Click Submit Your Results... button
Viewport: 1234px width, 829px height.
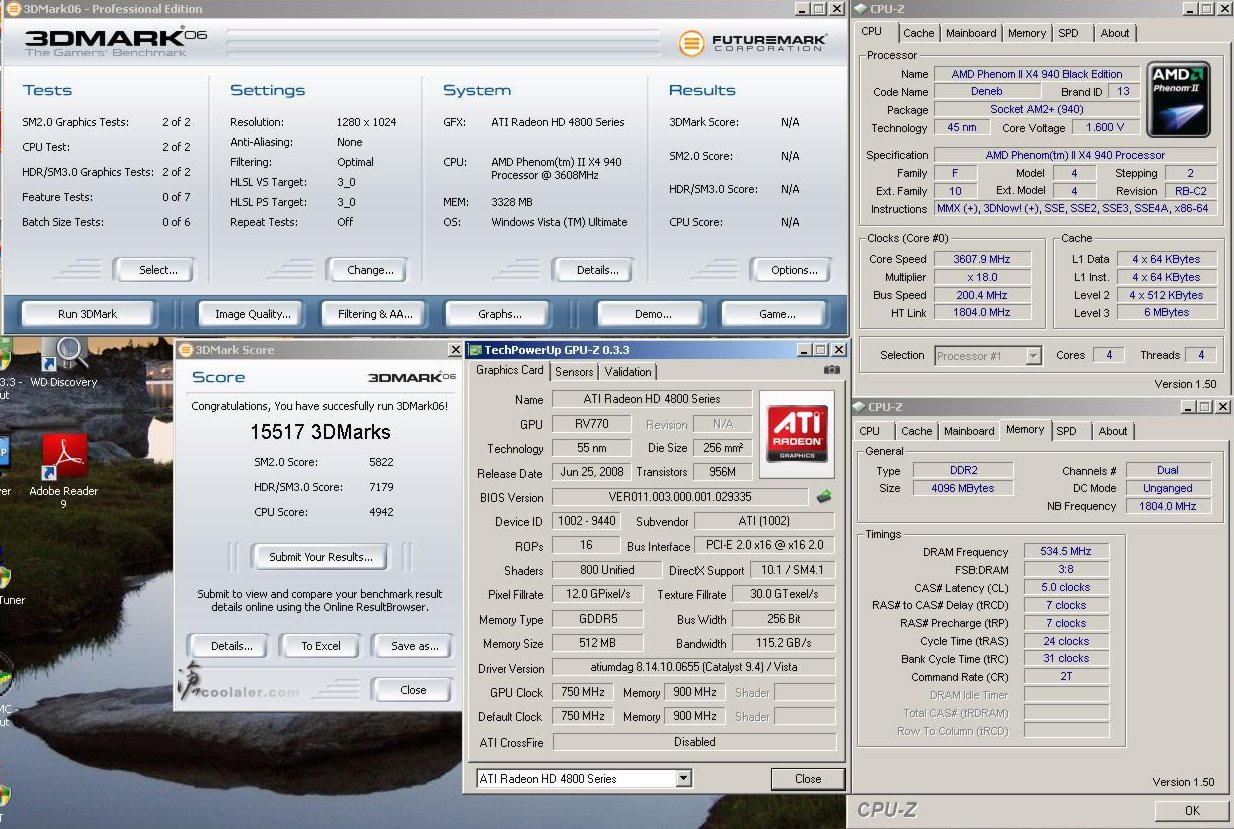(320, 557)
